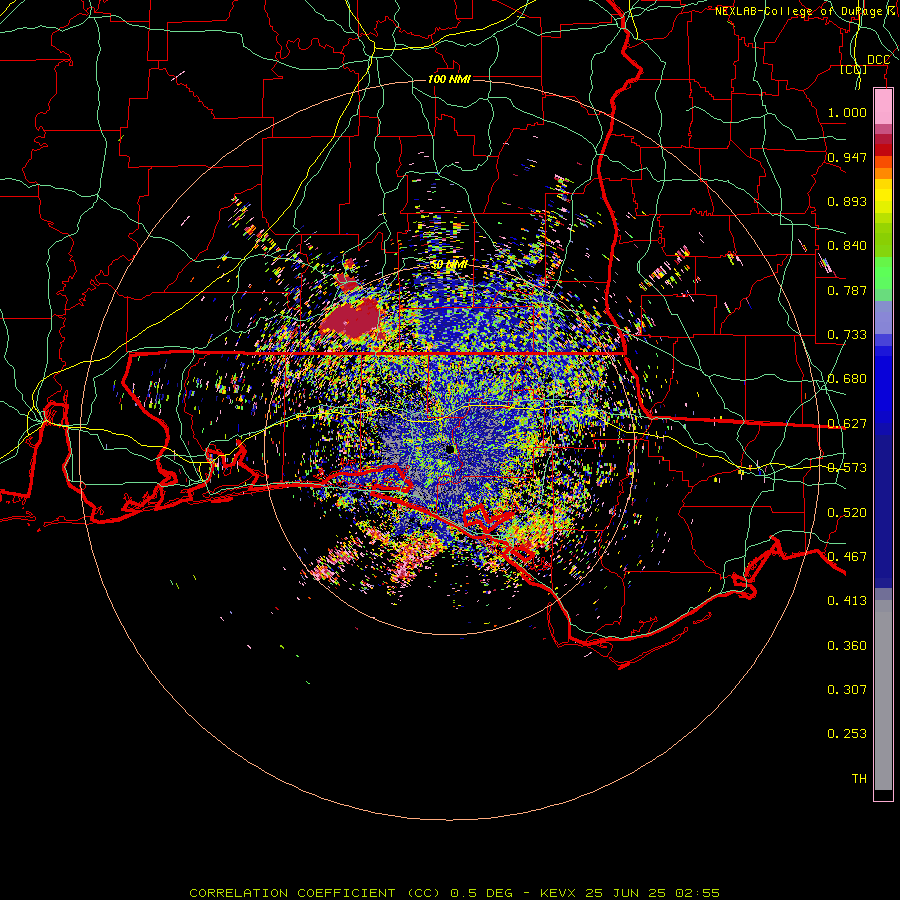Screen dimensions: 900x900
Task: Click the 0.307 legend value
Action: coord(847,690)
